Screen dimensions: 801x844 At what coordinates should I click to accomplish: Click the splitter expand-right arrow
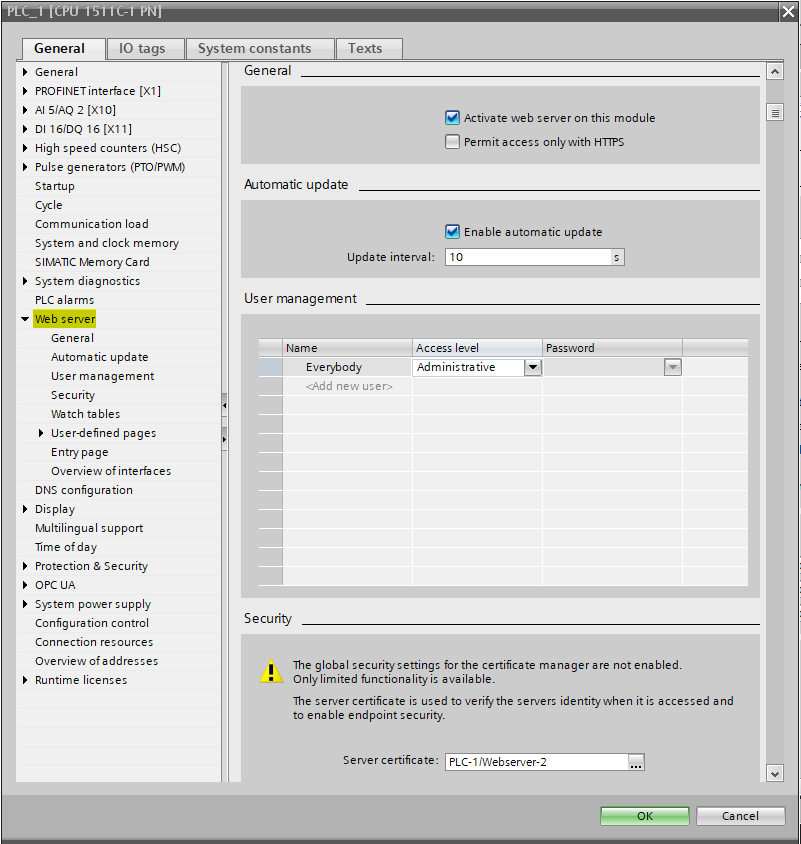tap(224, 439)
